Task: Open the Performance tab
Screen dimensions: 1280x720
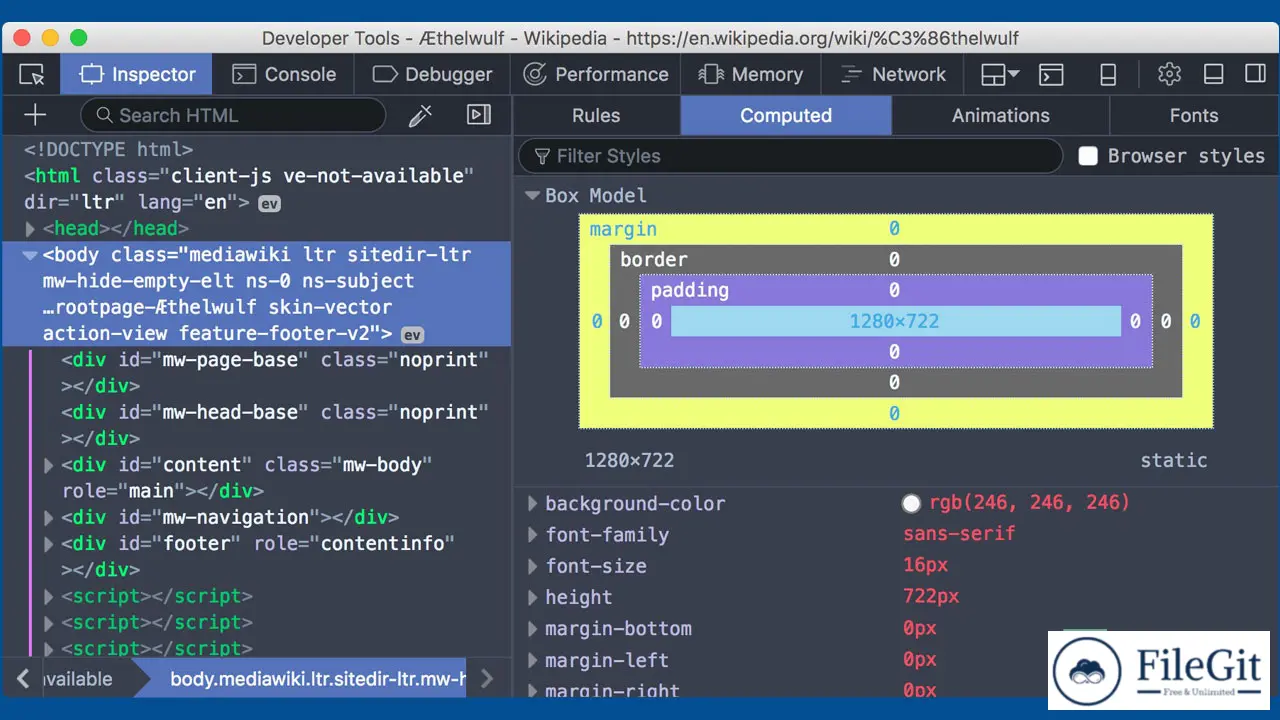Action: coord(596,75)
